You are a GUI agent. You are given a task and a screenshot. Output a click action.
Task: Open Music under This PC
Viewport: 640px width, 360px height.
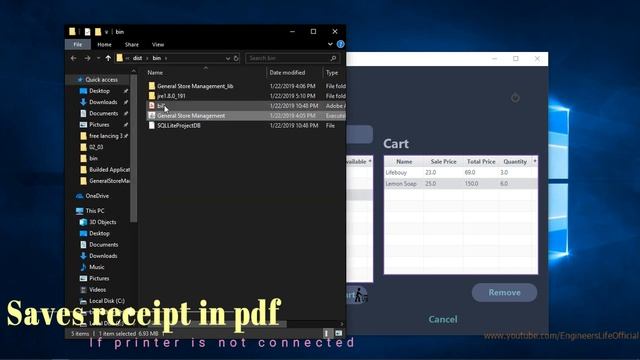[x=96, y=267]
